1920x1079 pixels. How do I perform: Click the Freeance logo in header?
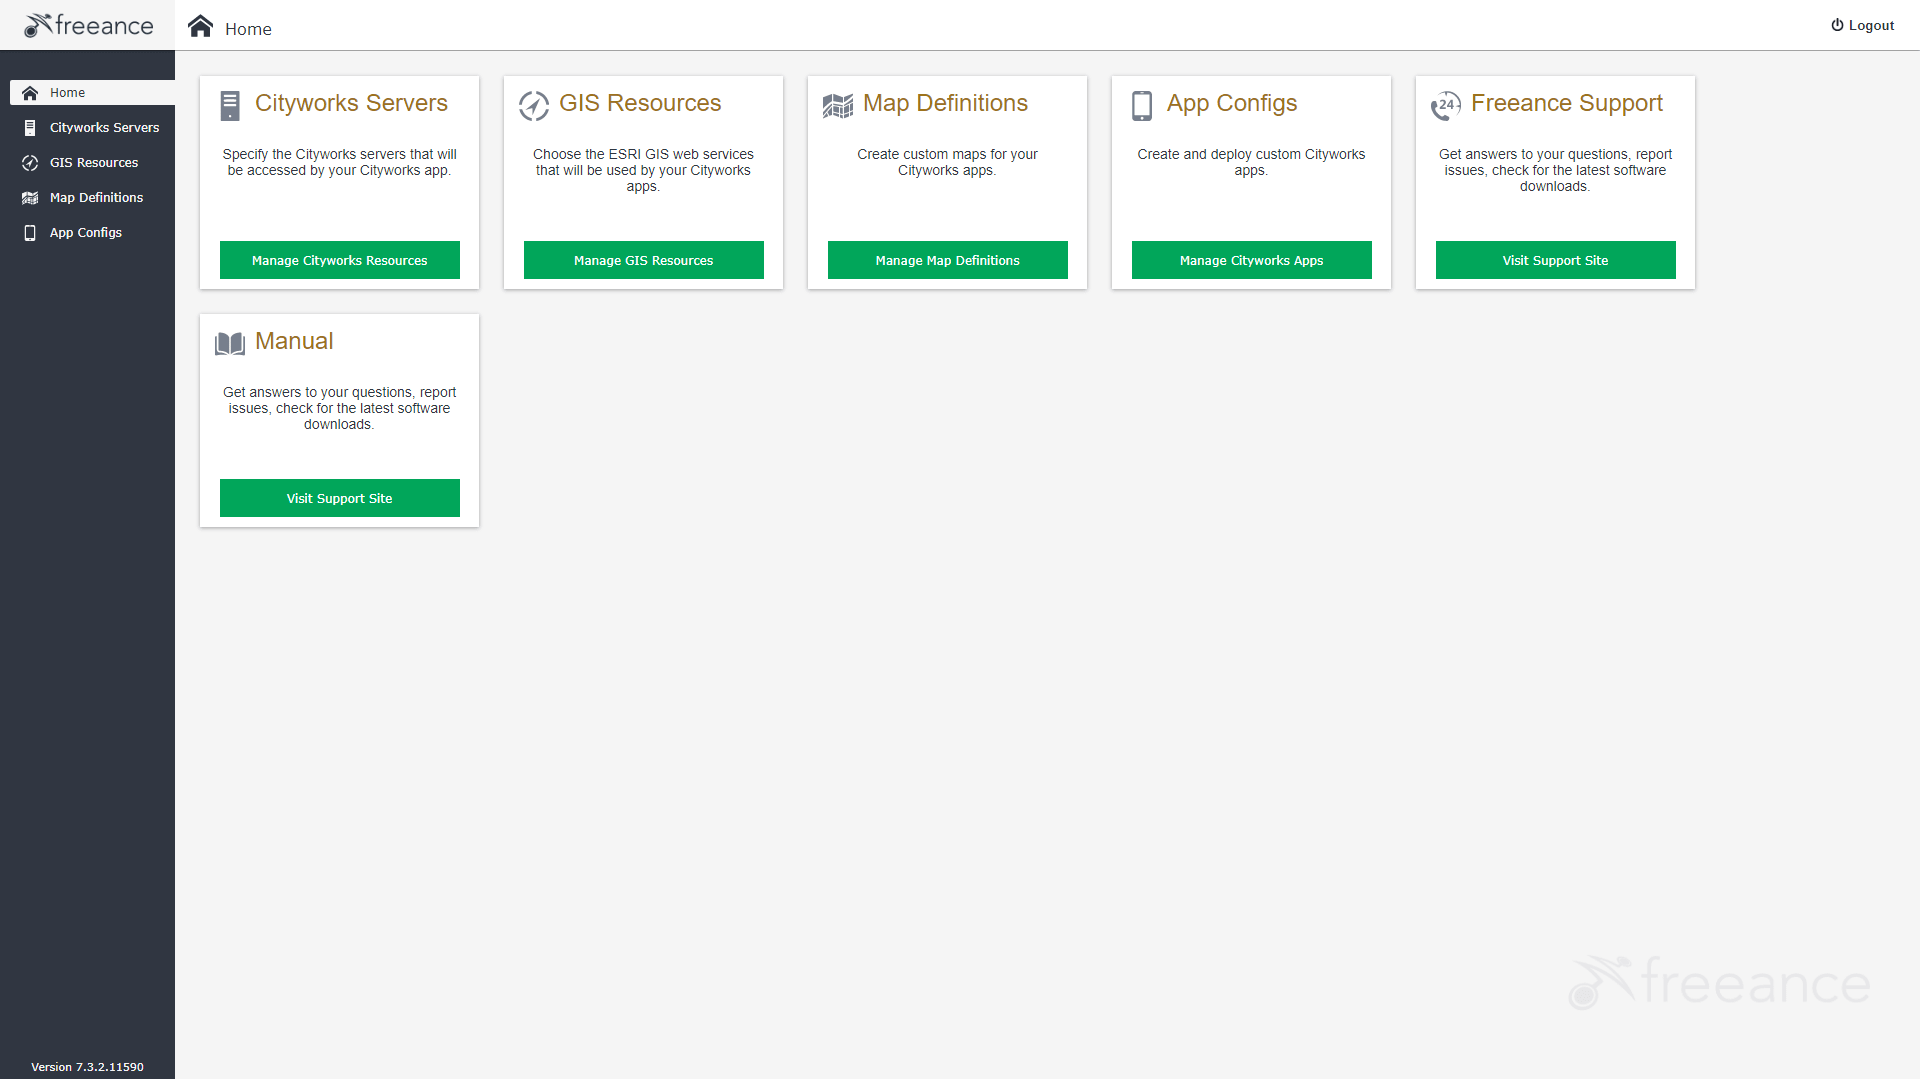point(88,25)
